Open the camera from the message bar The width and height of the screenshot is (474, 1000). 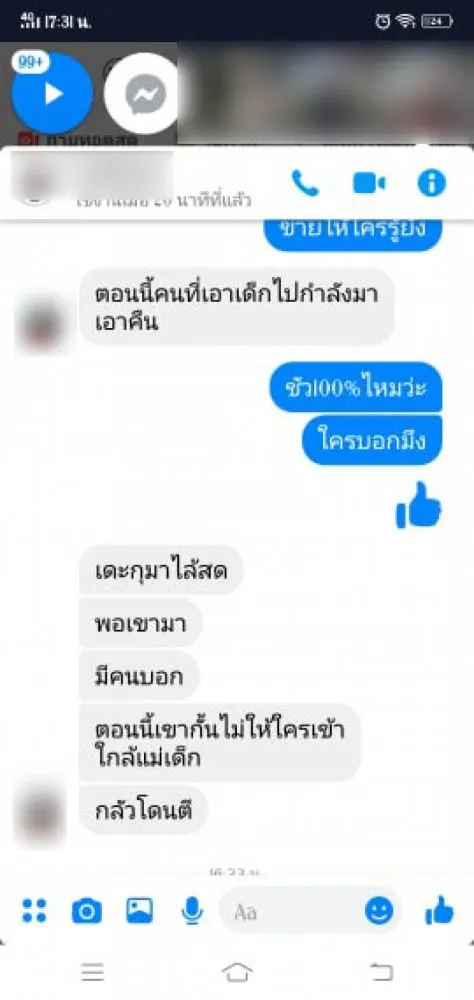tap(87, 911)
